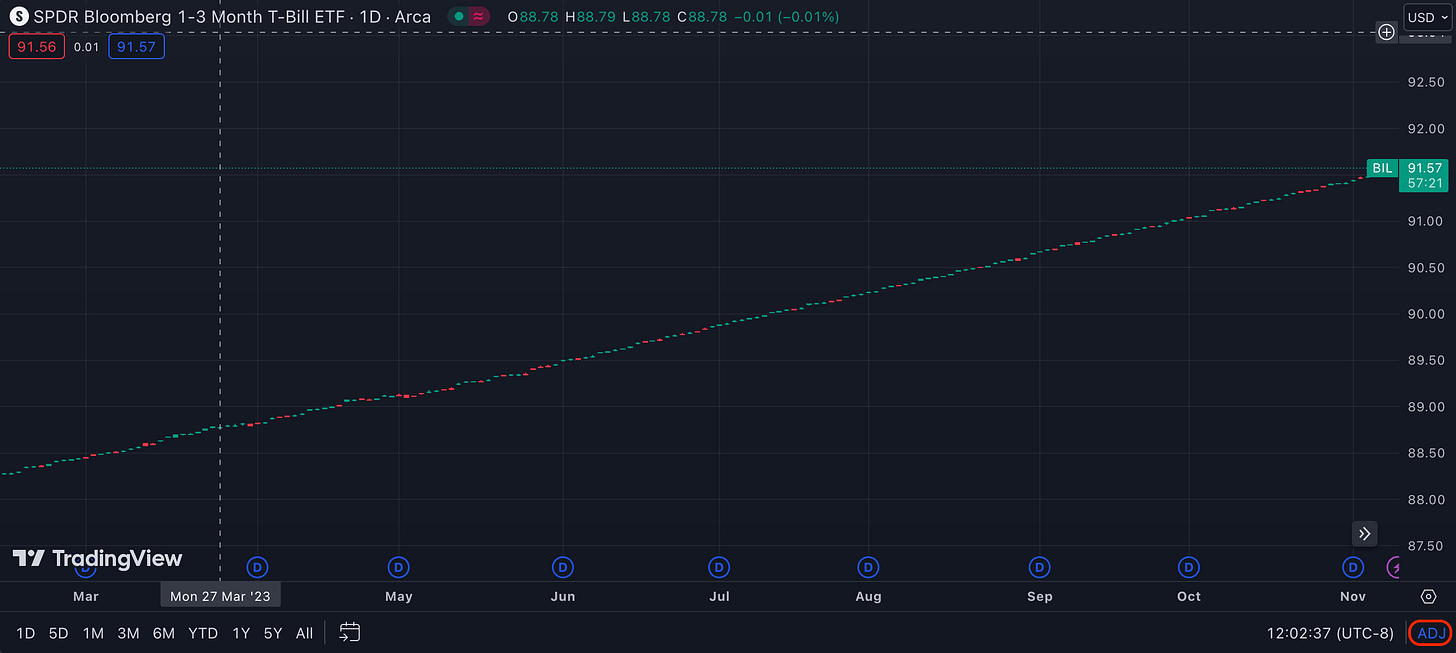Click the 89.50 price axis label
The height and width of the screenshot is (653, 1456).
tap(1425, 361)
